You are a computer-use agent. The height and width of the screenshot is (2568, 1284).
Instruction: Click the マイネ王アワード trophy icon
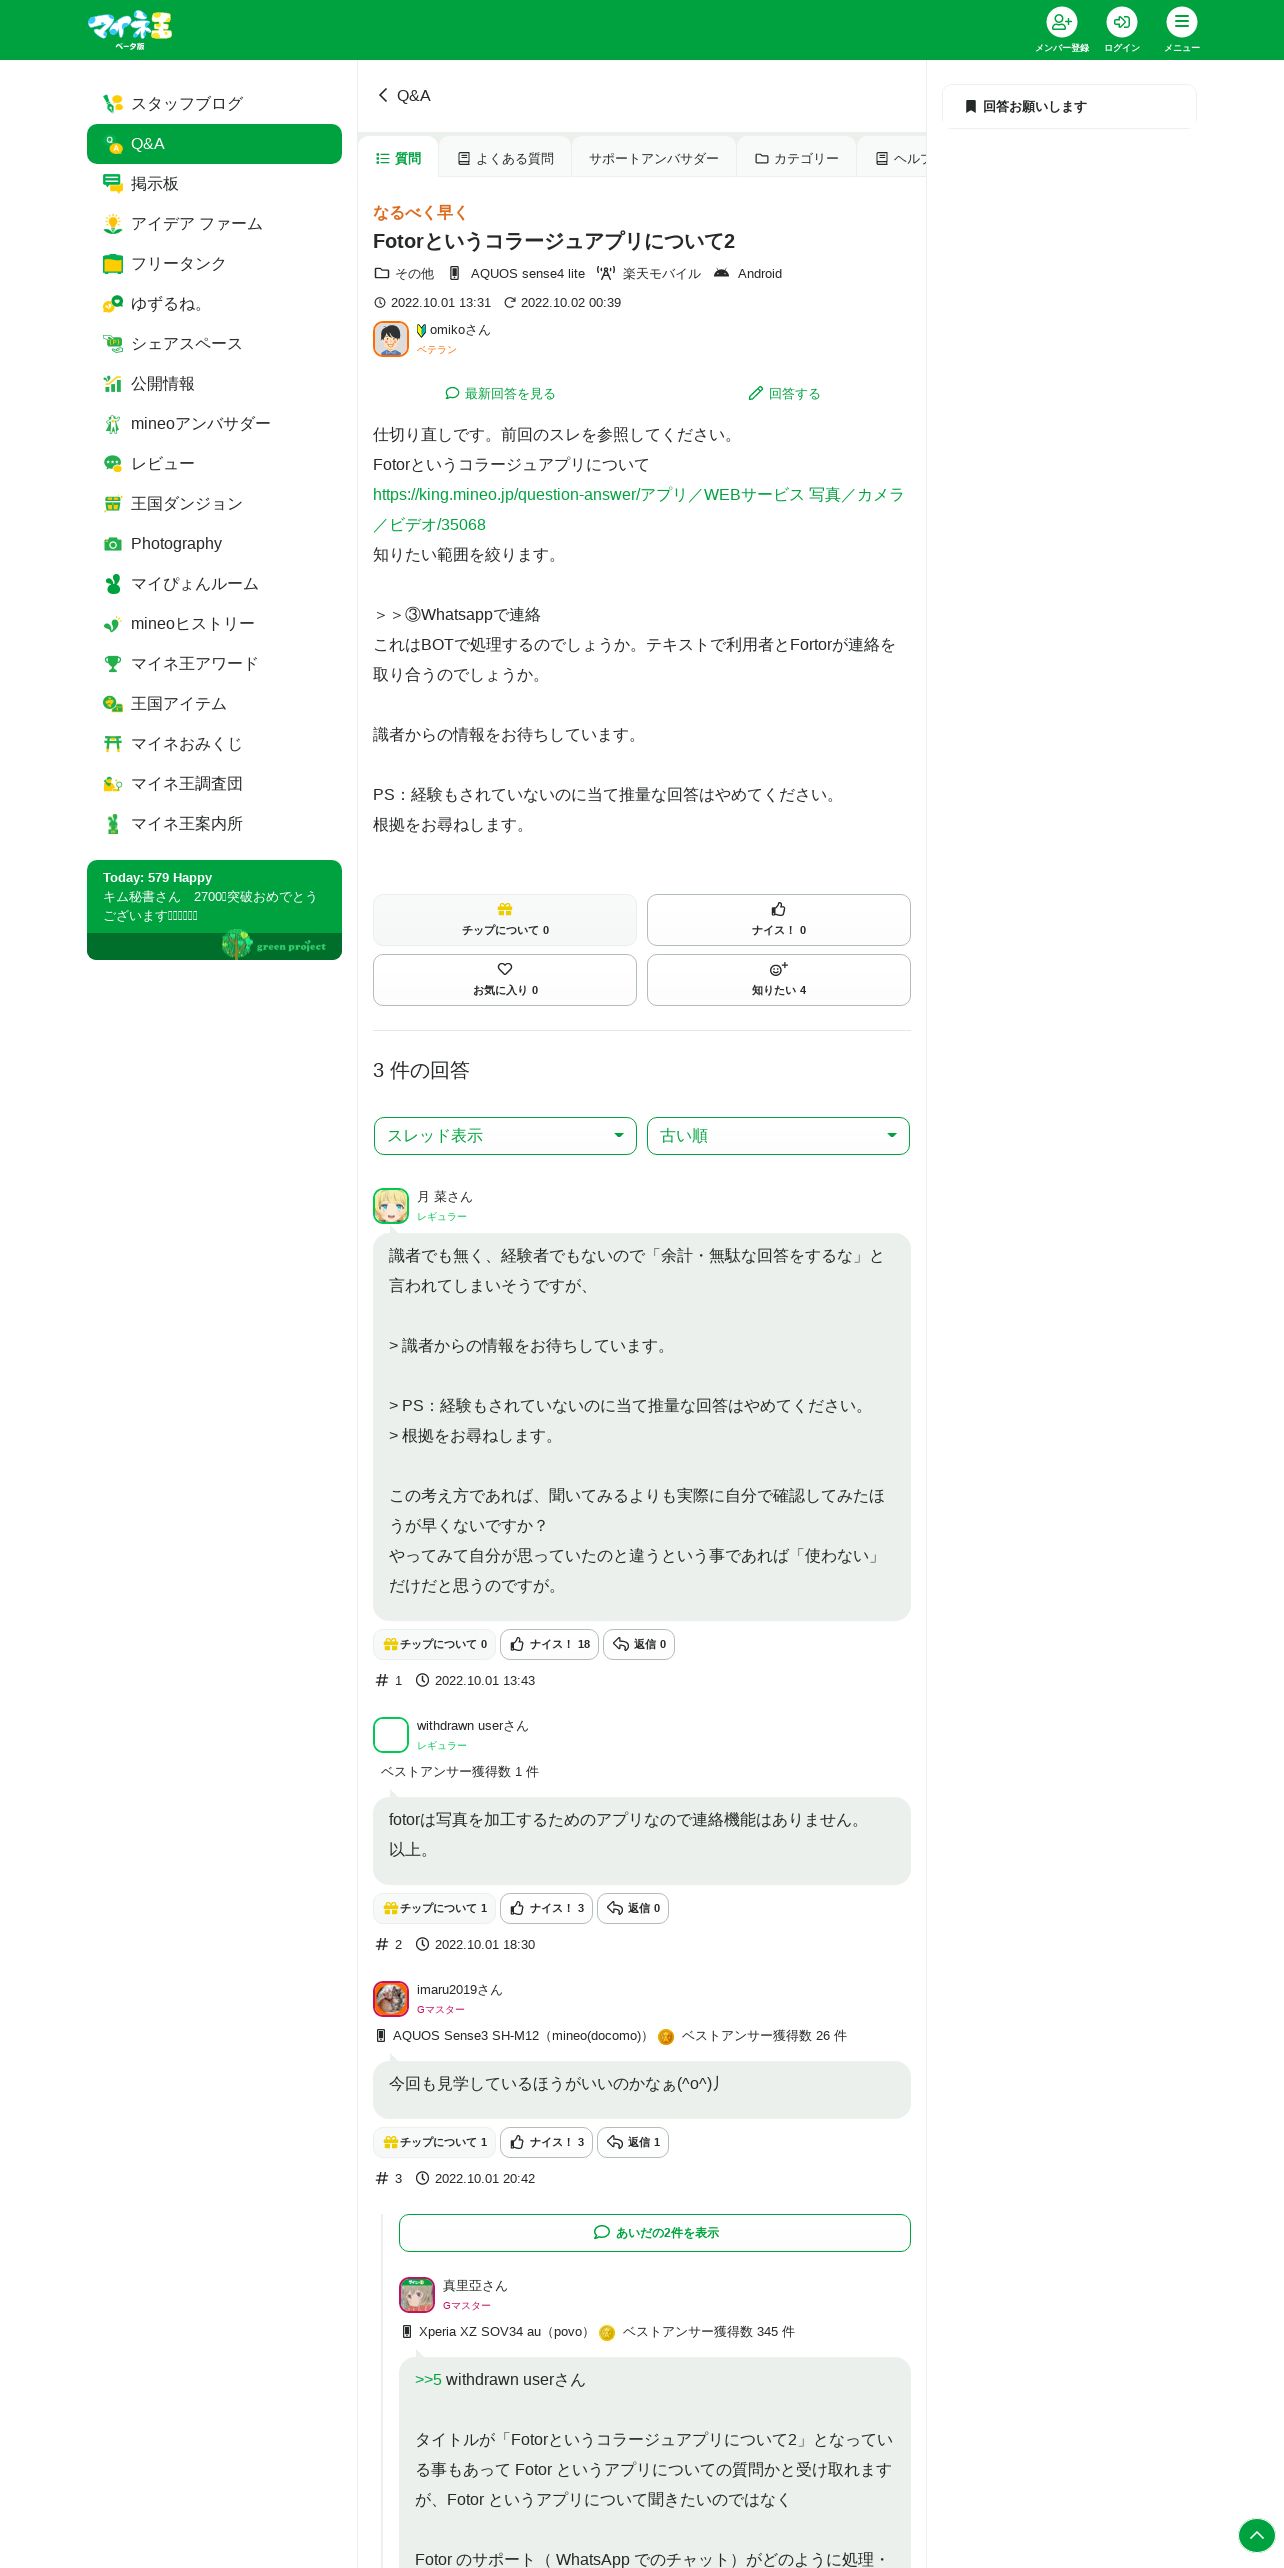click(x=113, y=664)
